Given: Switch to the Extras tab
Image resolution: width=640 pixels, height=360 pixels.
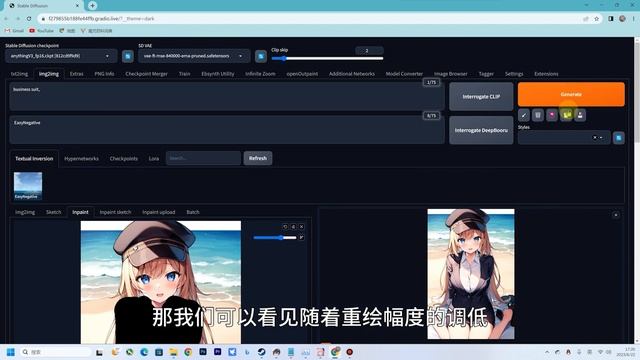Looking at the screenshot, I should (x=76, y=74).
